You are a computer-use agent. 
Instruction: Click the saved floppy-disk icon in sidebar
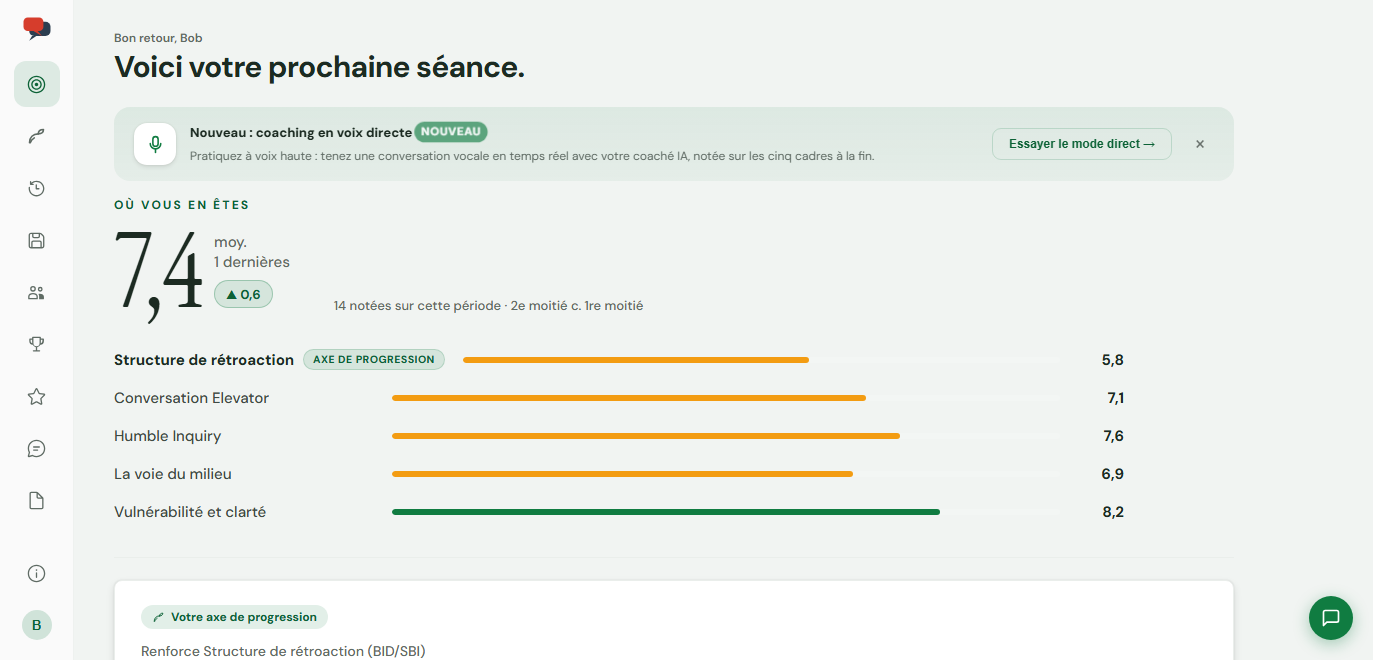click(x=37, y=240)
